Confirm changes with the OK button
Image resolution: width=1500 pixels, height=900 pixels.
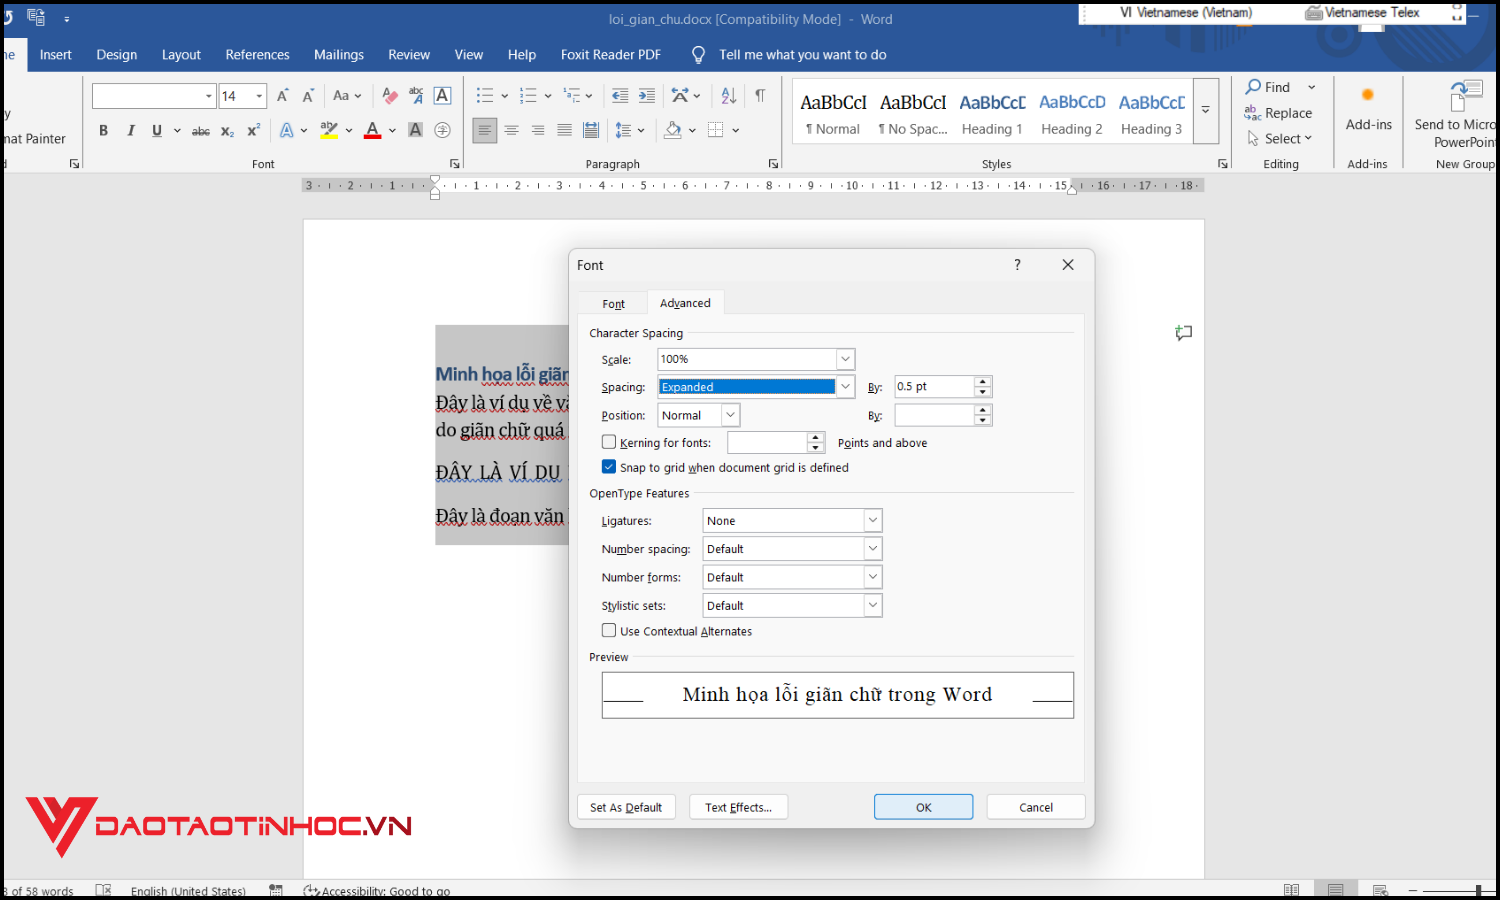click(922, 806)
